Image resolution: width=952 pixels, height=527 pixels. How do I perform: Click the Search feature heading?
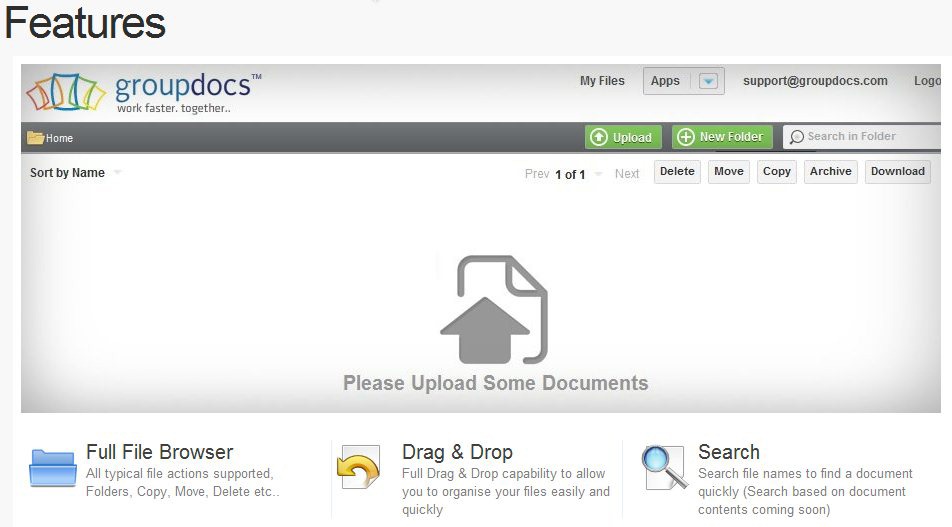click(x=729, y=452)
